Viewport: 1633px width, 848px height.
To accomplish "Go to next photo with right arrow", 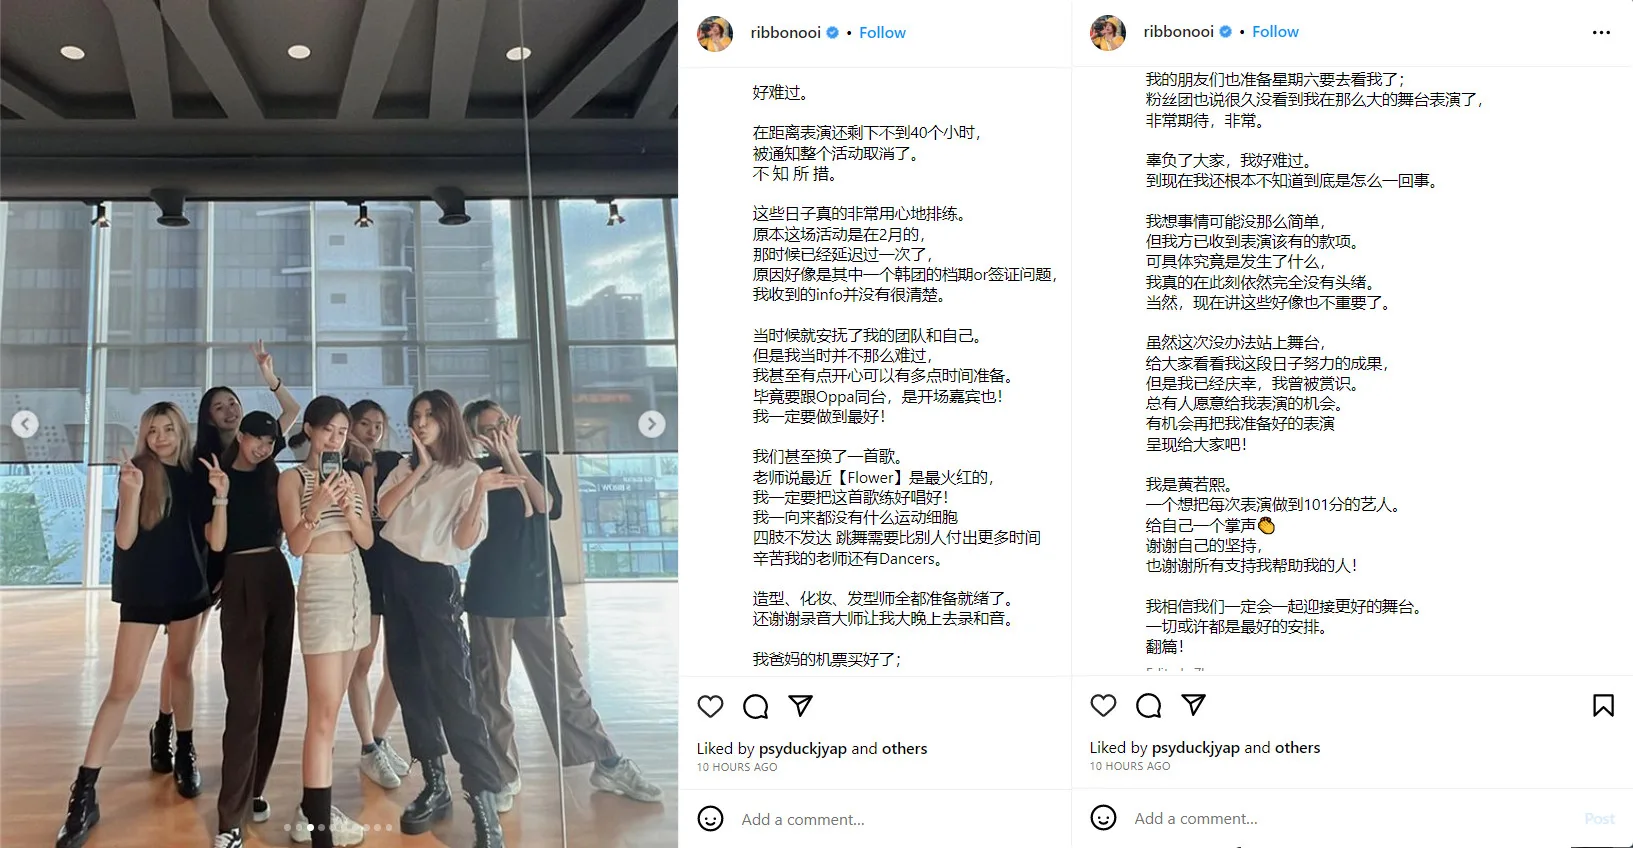I will (x=652, y=424).
